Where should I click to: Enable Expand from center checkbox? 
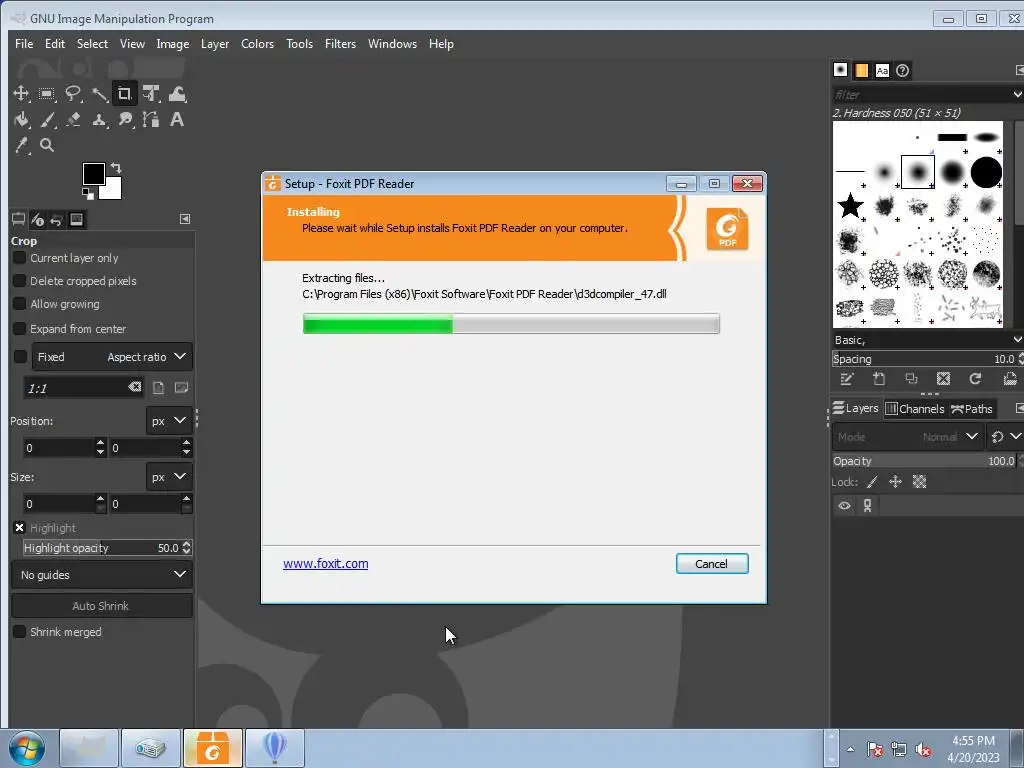point(20,328)
